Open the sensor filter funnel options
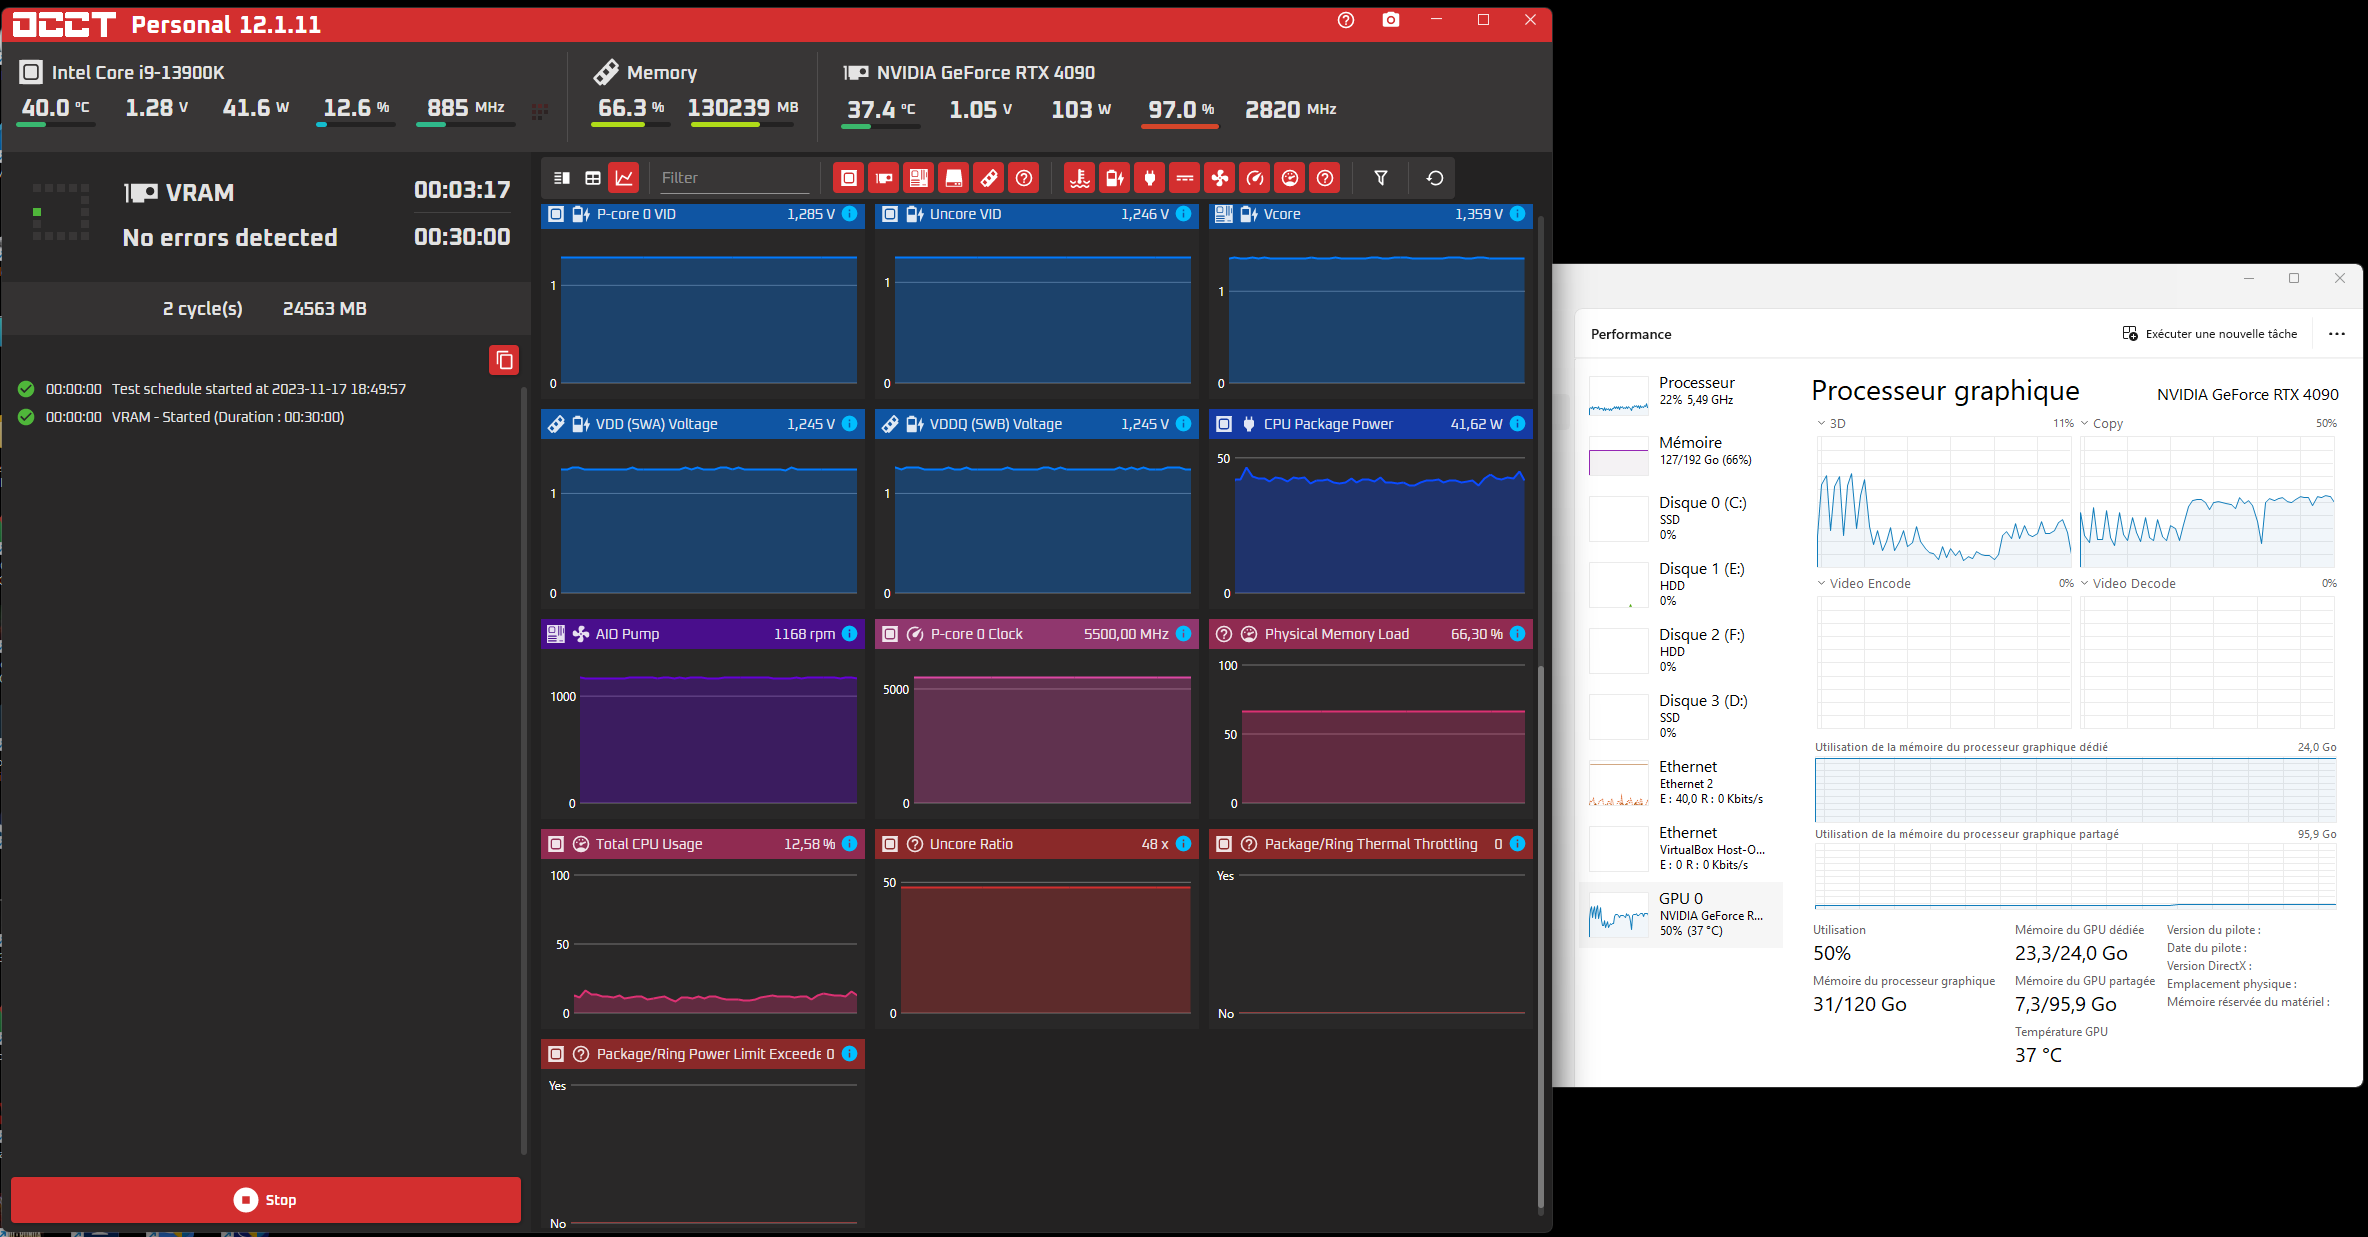Screen dimensions: 2368x1237 click(x=1381, y=178)
